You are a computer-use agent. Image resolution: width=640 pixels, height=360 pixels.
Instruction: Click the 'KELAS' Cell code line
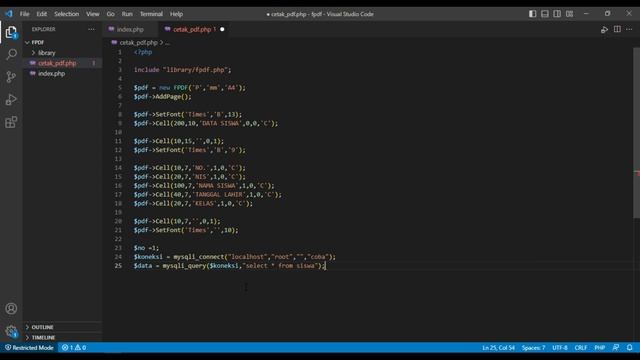point(193,203)
